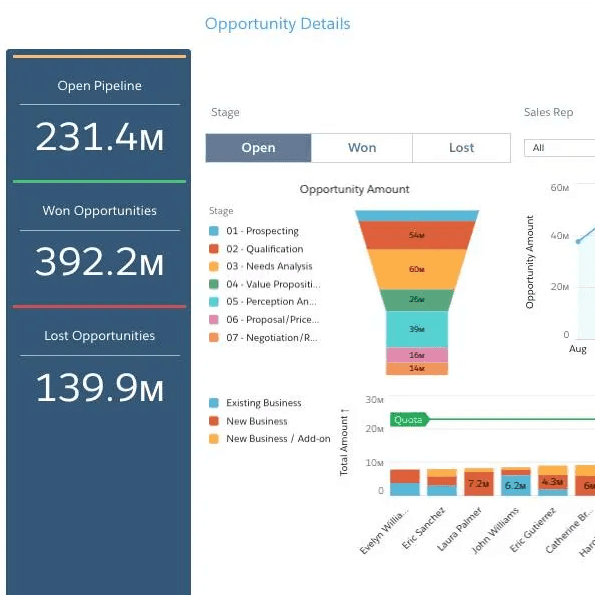Click the 07 - Negotiation legend swatch

(x=214, y=337)
